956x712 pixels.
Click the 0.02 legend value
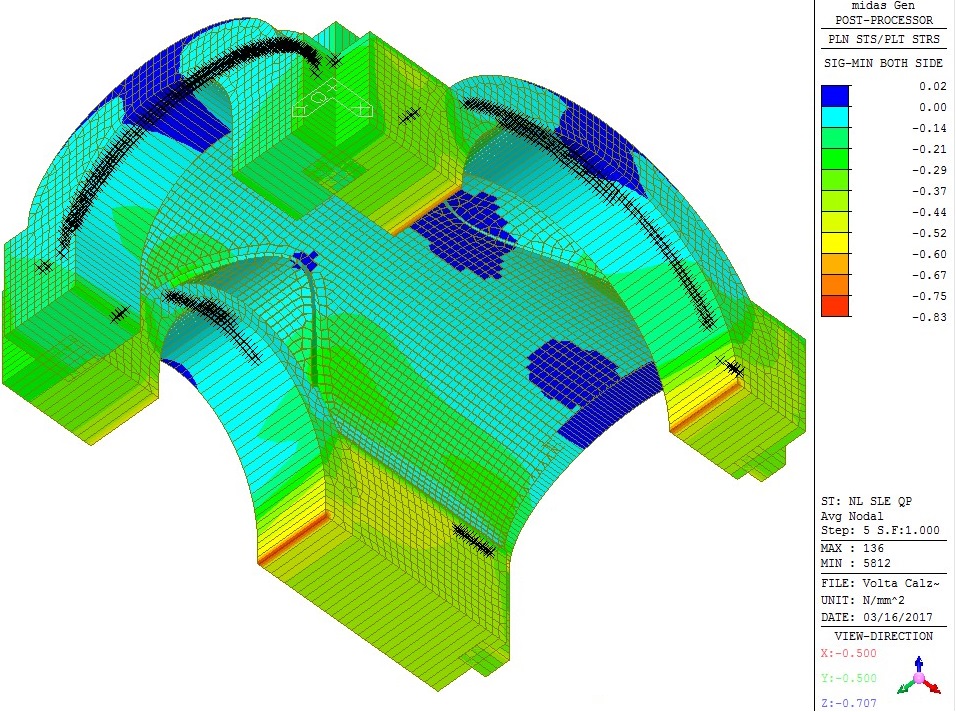[933, 86]
